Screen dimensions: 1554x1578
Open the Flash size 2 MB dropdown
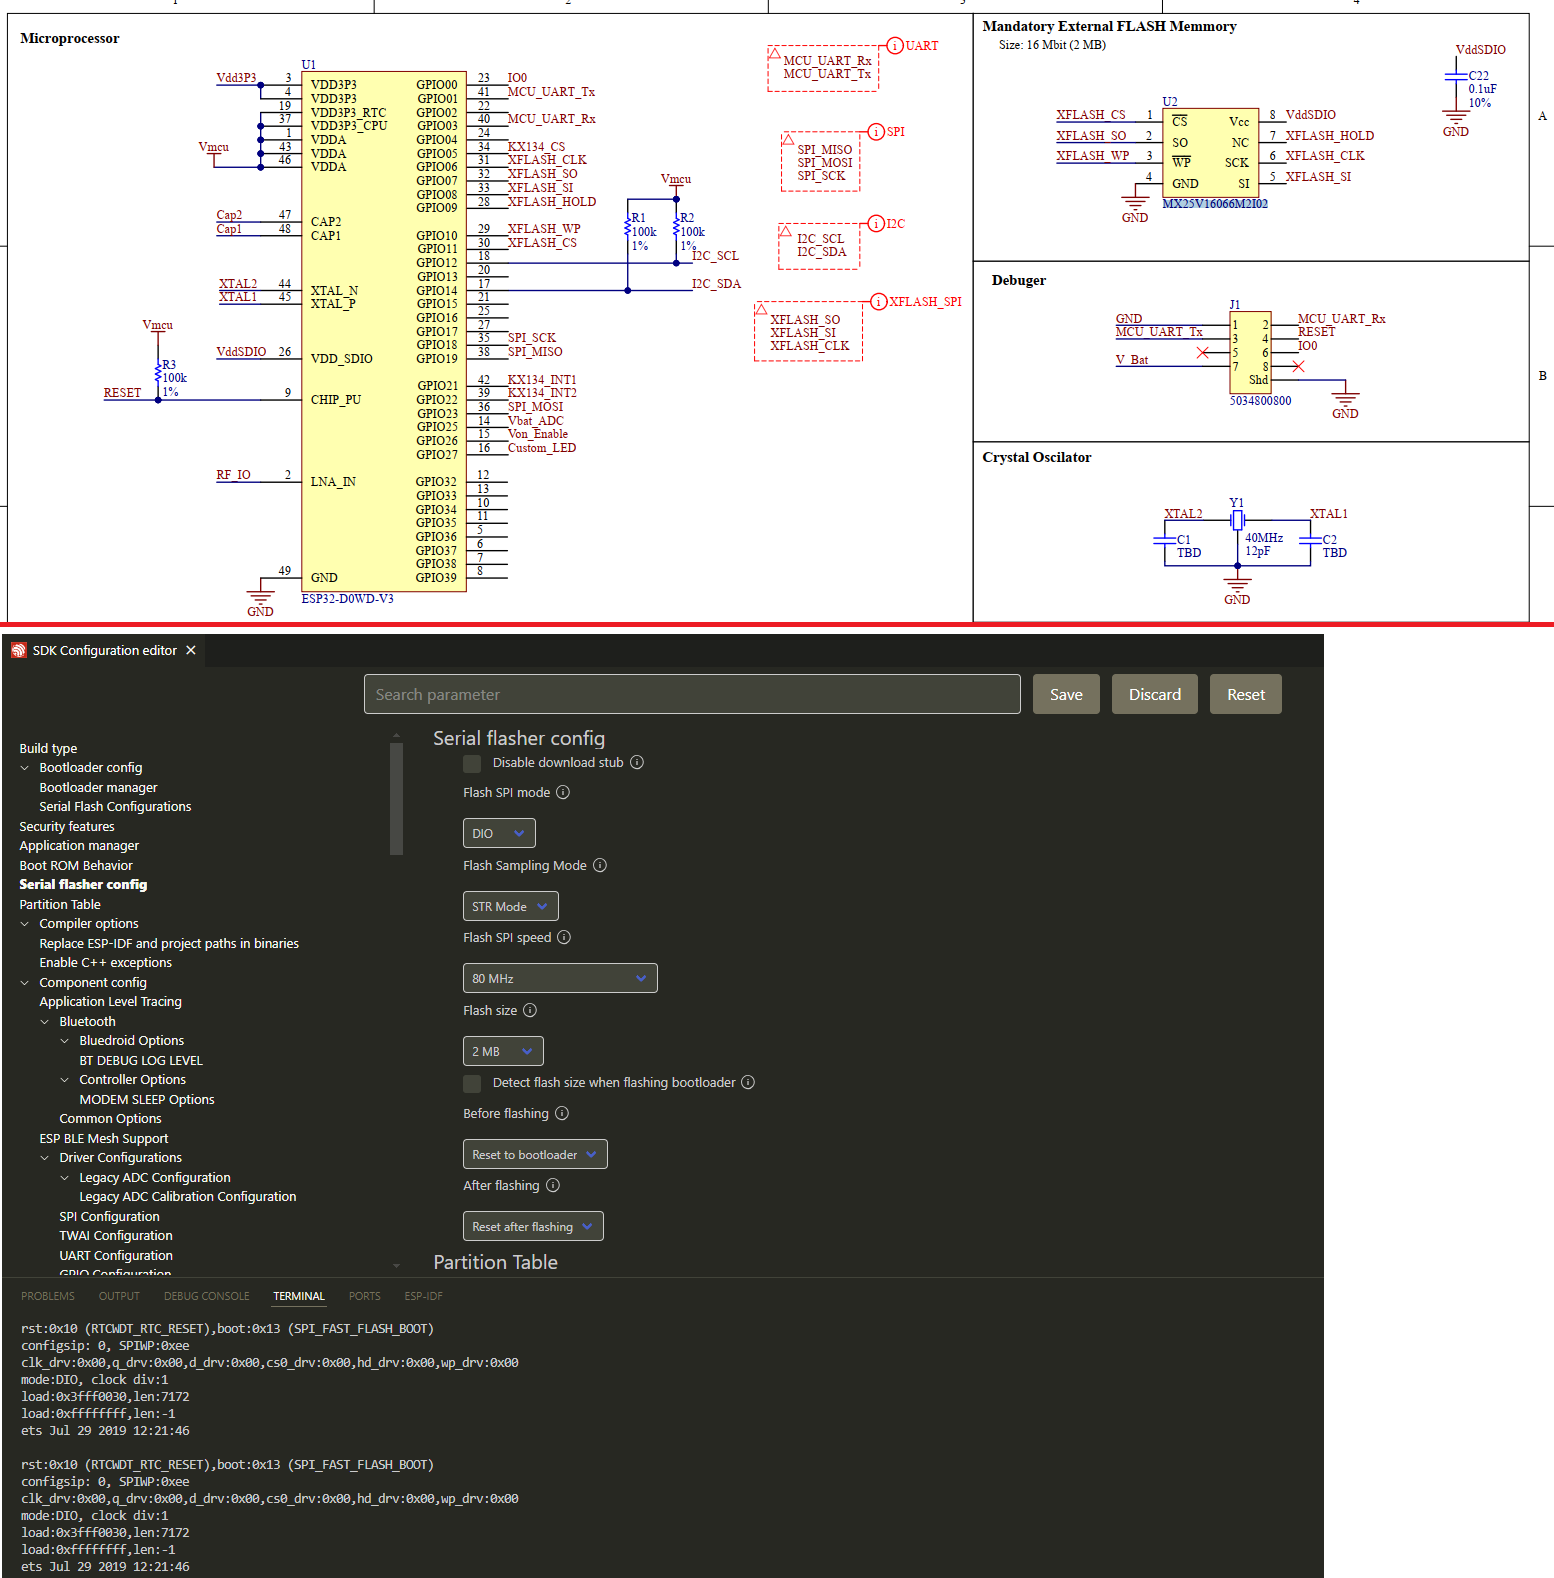point(503,1051)
